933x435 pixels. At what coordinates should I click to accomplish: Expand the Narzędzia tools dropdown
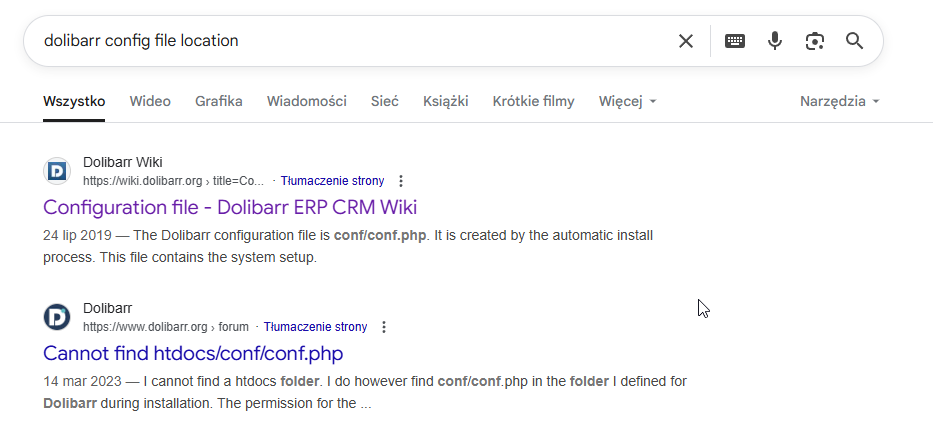[x=839, y=101]
